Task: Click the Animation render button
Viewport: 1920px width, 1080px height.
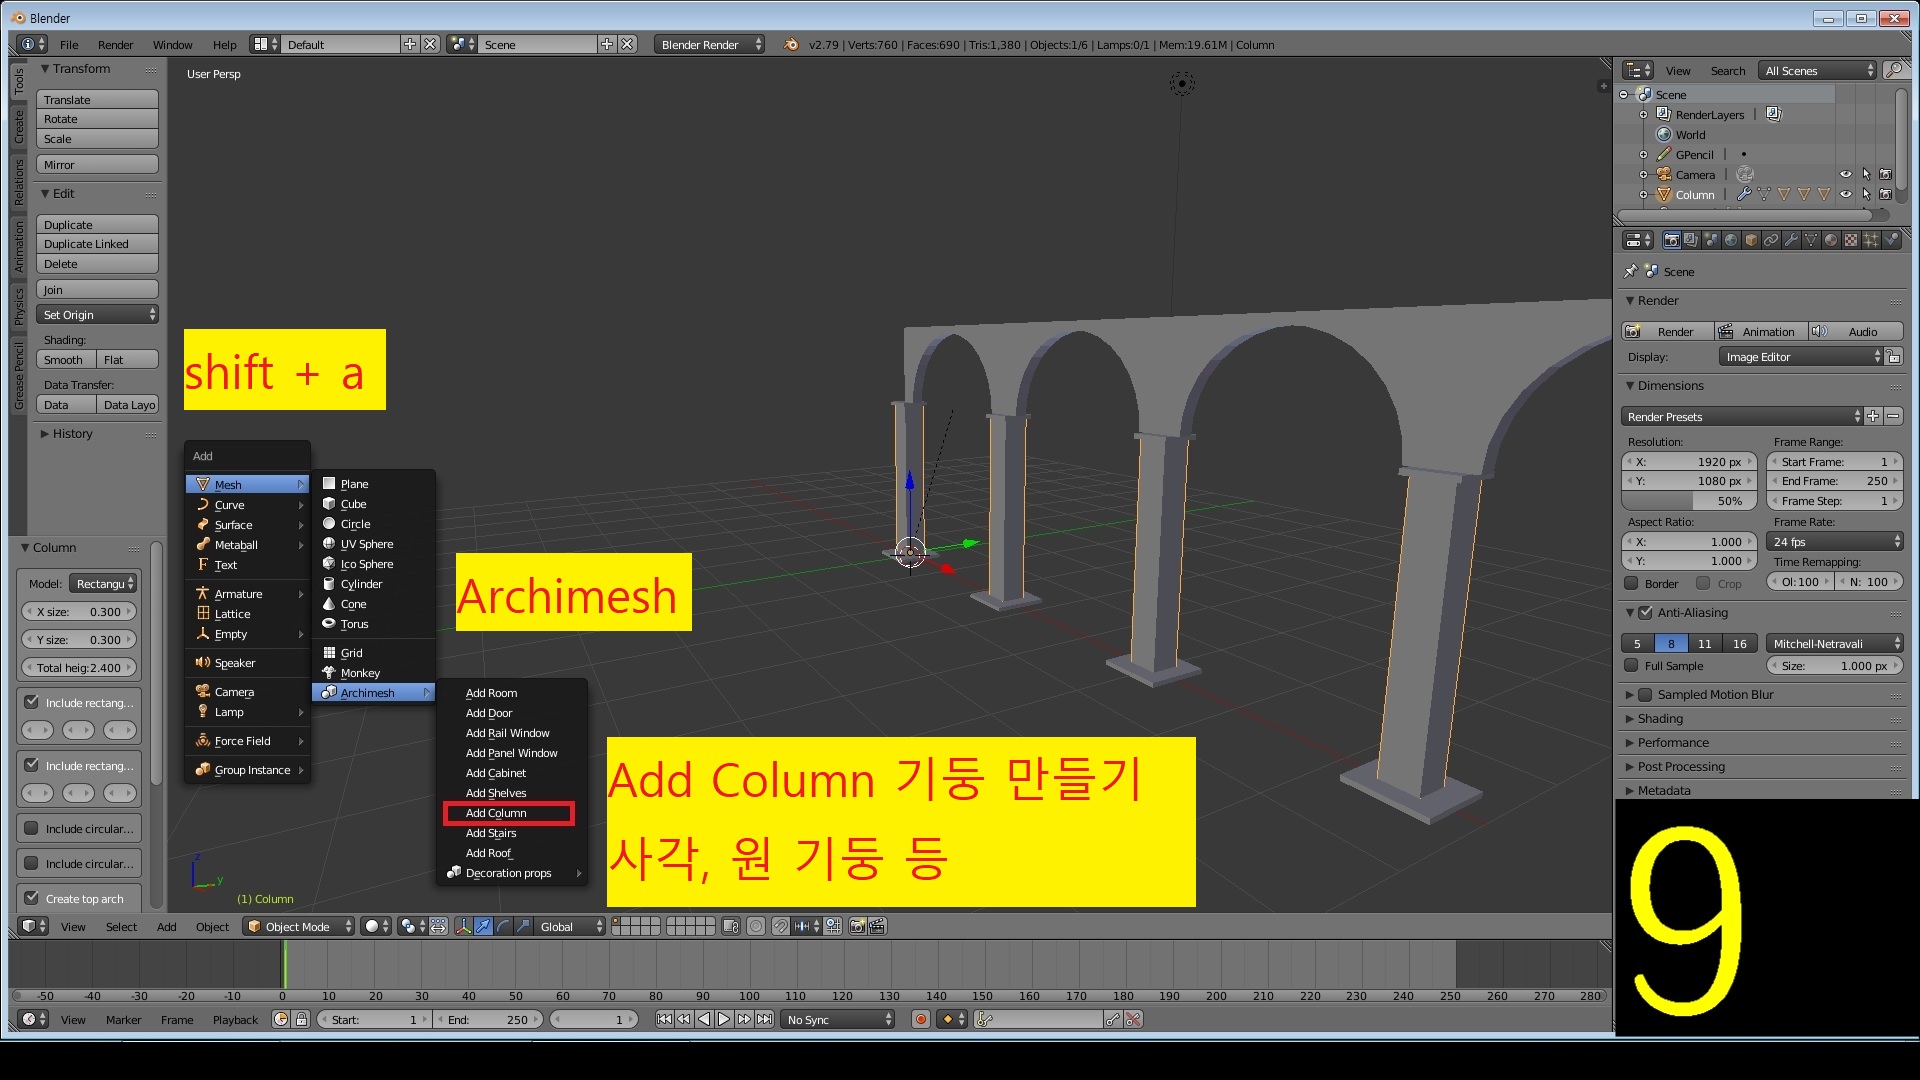Action: (x=1761, y=332)
